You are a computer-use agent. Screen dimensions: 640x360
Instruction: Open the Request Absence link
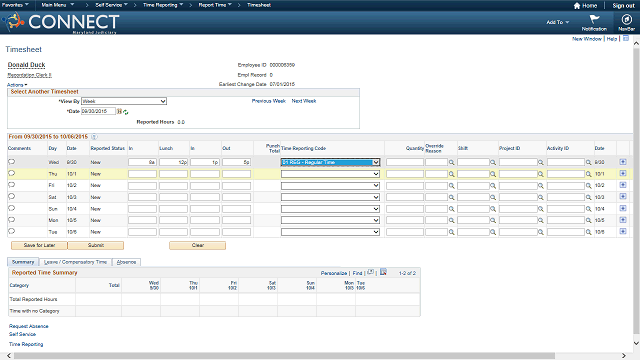pyautogui.click(x=29, y=326)
